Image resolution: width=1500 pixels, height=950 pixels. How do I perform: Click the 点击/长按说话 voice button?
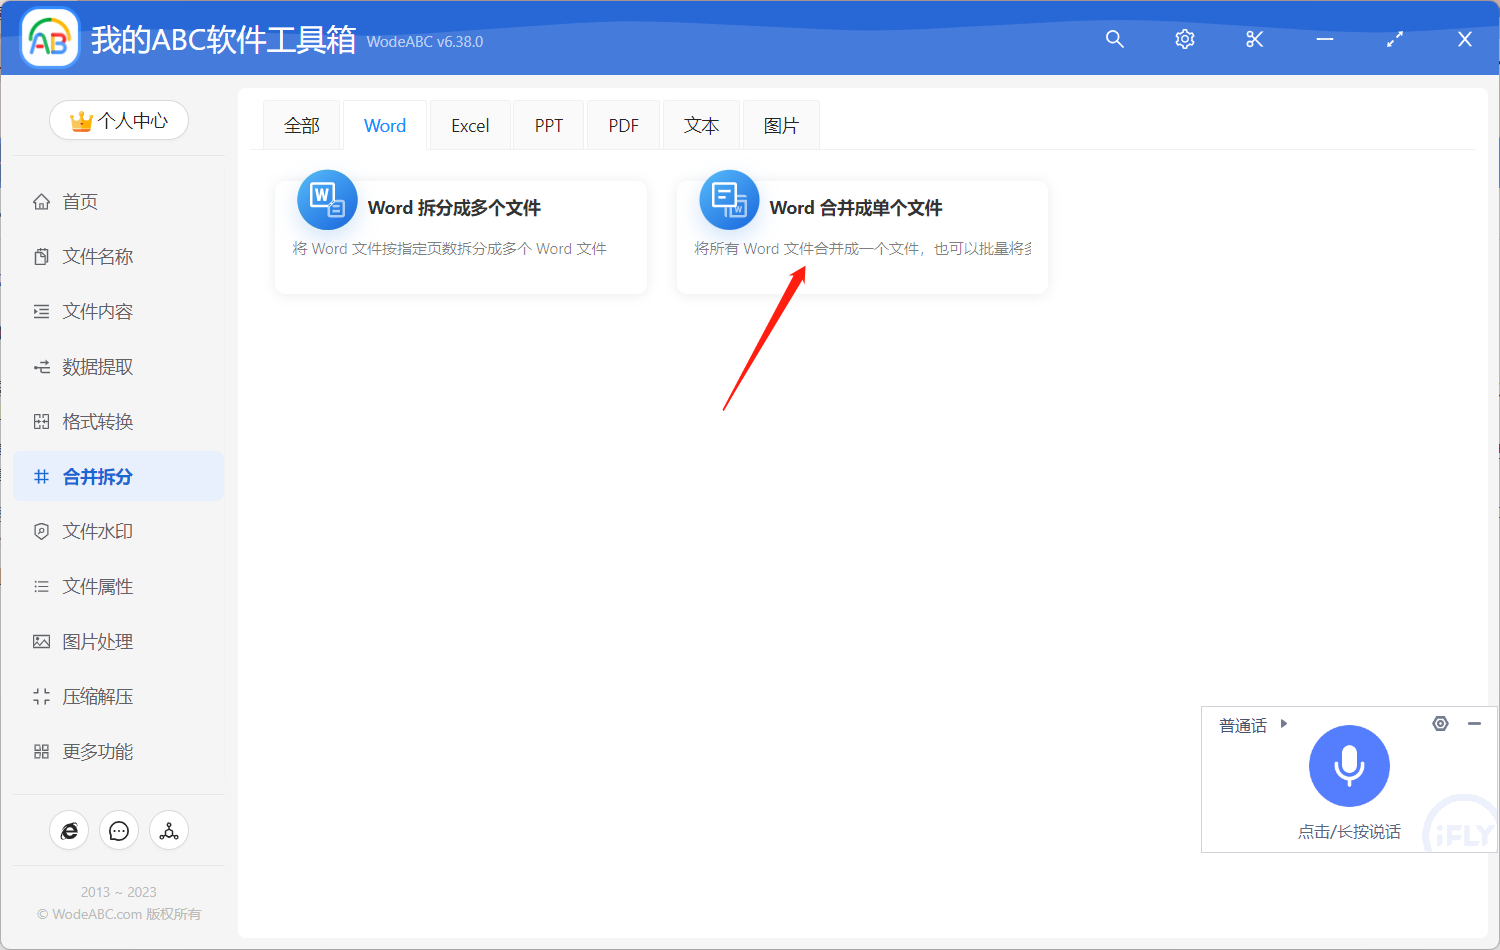coord(1349,766)
